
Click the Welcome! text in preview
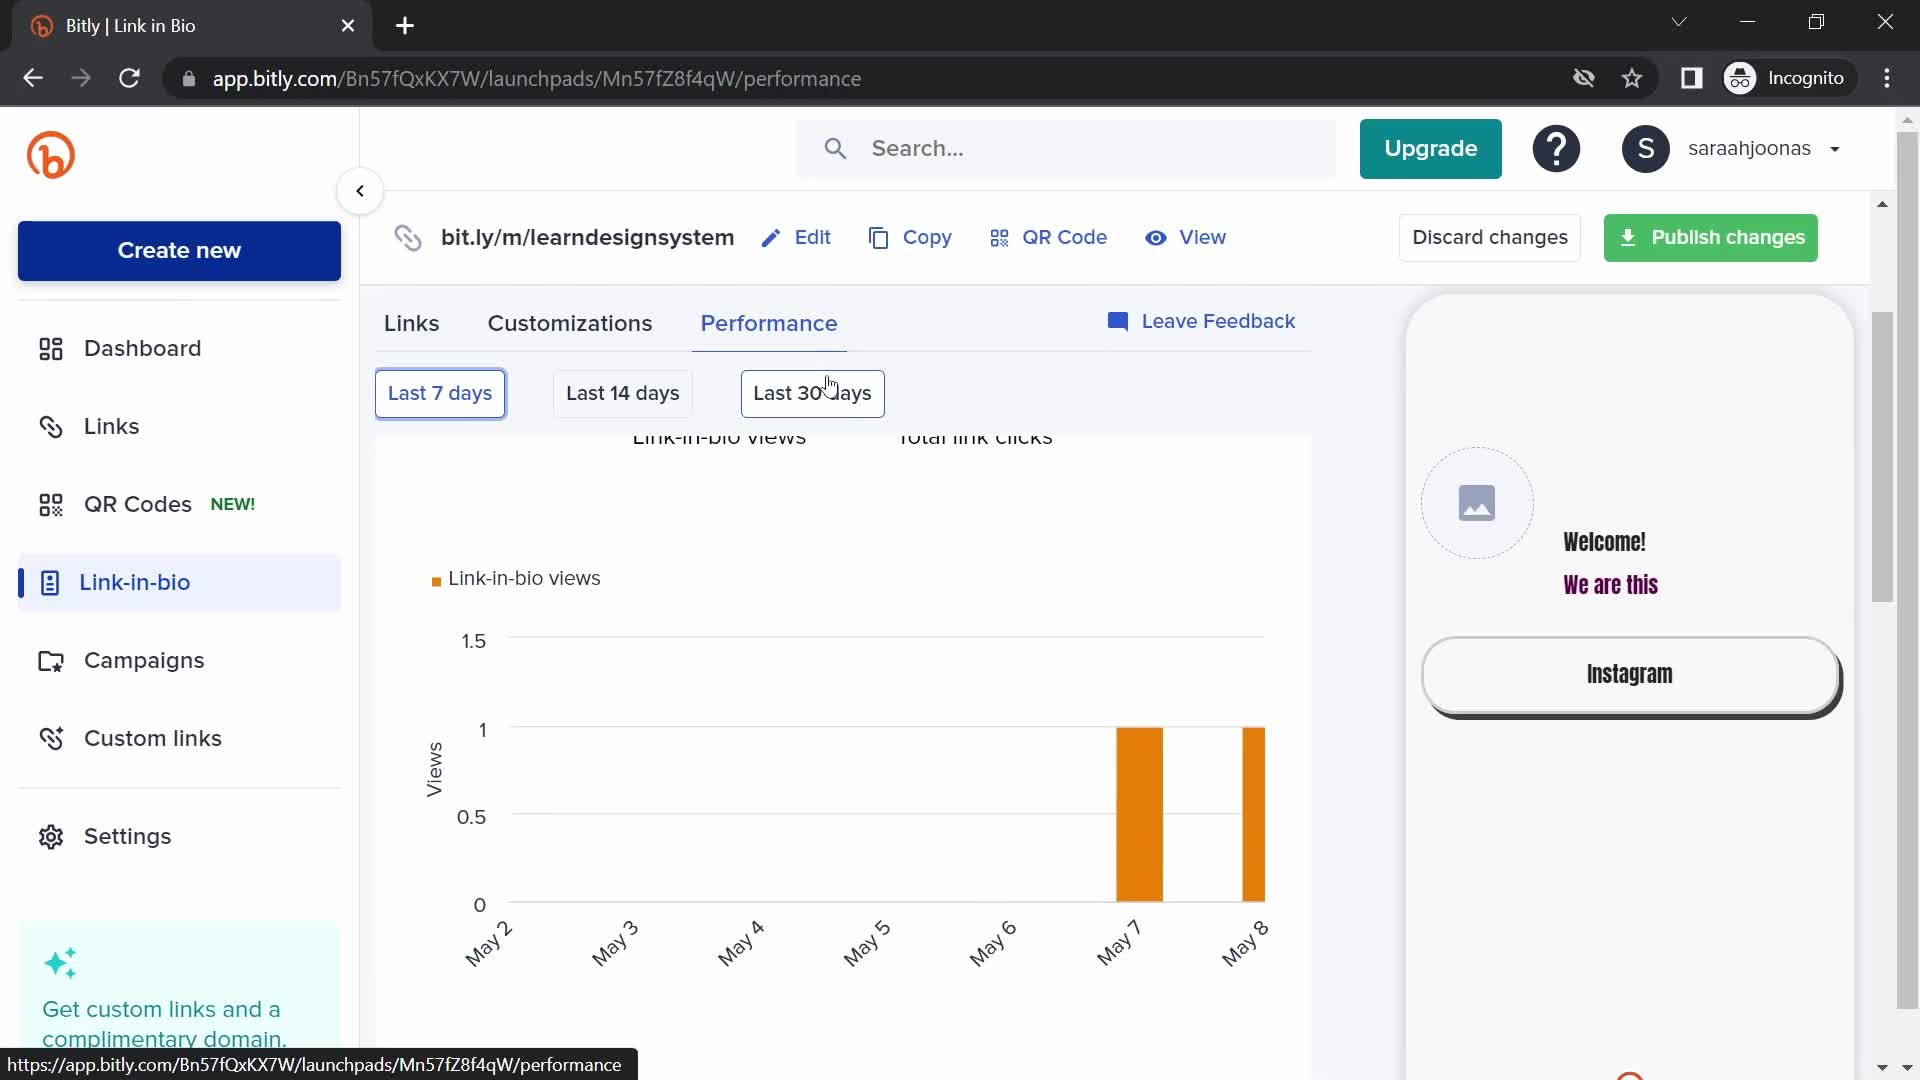(x=1604, y=542)
